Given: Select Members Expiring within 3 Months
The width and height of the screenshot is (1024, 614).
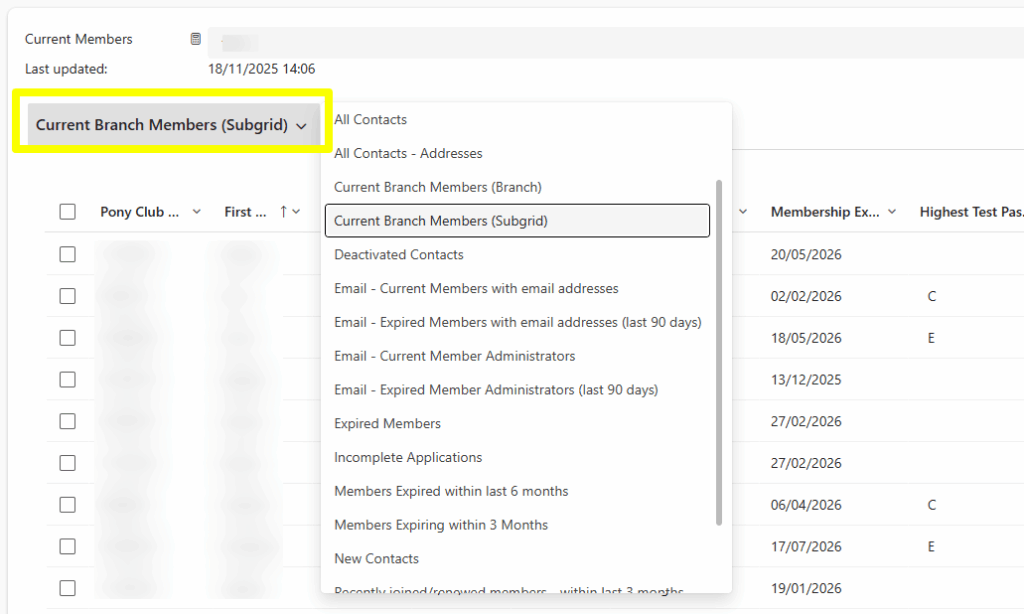Looking at the screenshot, I should [441, 525].
